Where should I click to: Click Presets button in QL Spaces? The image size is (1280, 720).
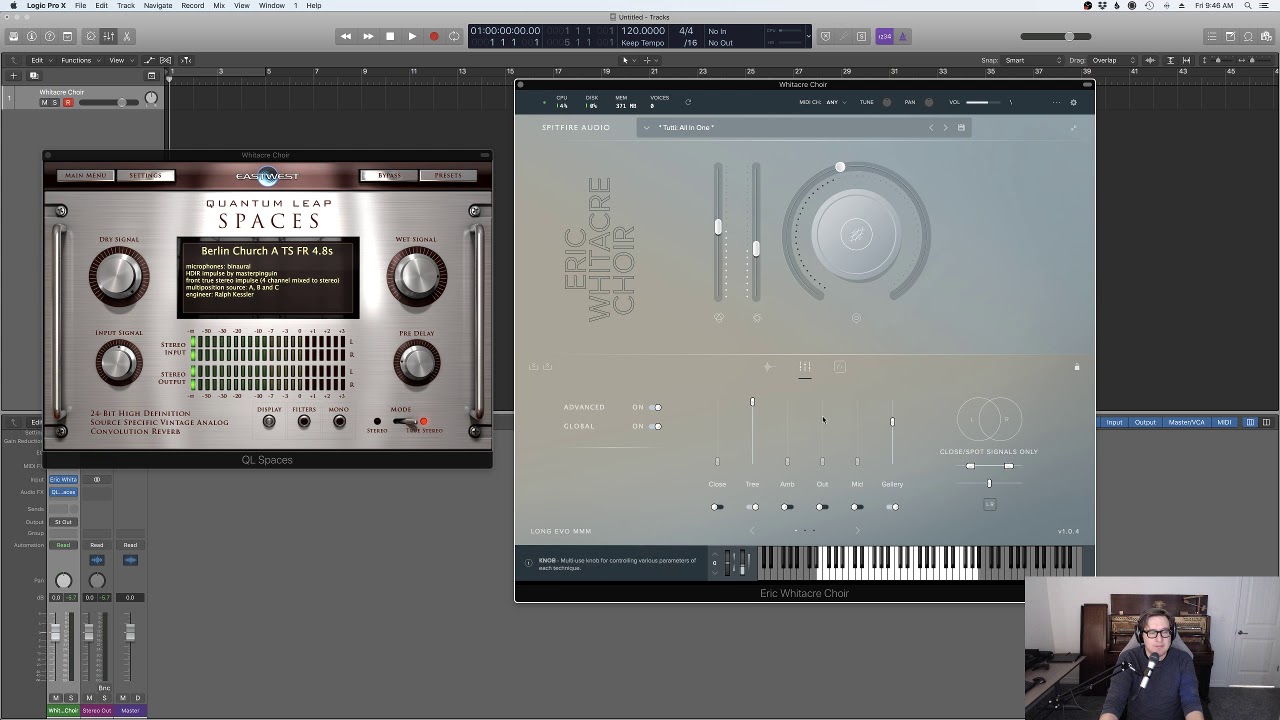[447, 176]
